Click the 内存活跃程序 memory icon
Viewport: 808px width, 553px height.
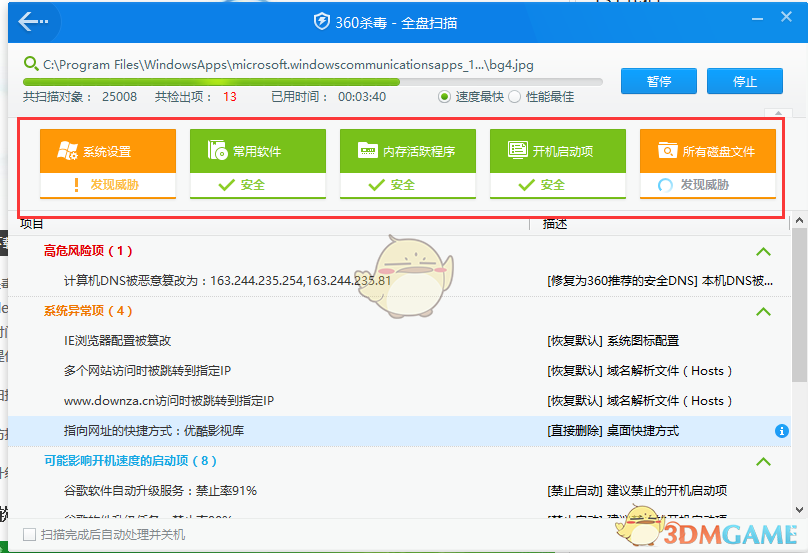[x=368, y=150]
